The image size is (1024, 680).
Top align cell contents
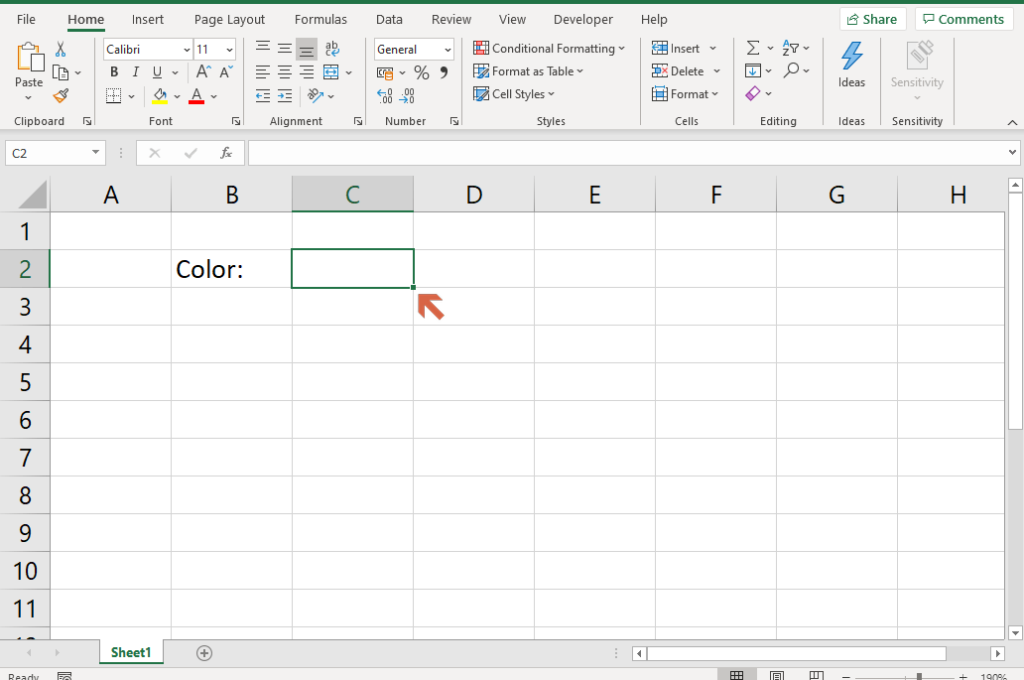263,48
